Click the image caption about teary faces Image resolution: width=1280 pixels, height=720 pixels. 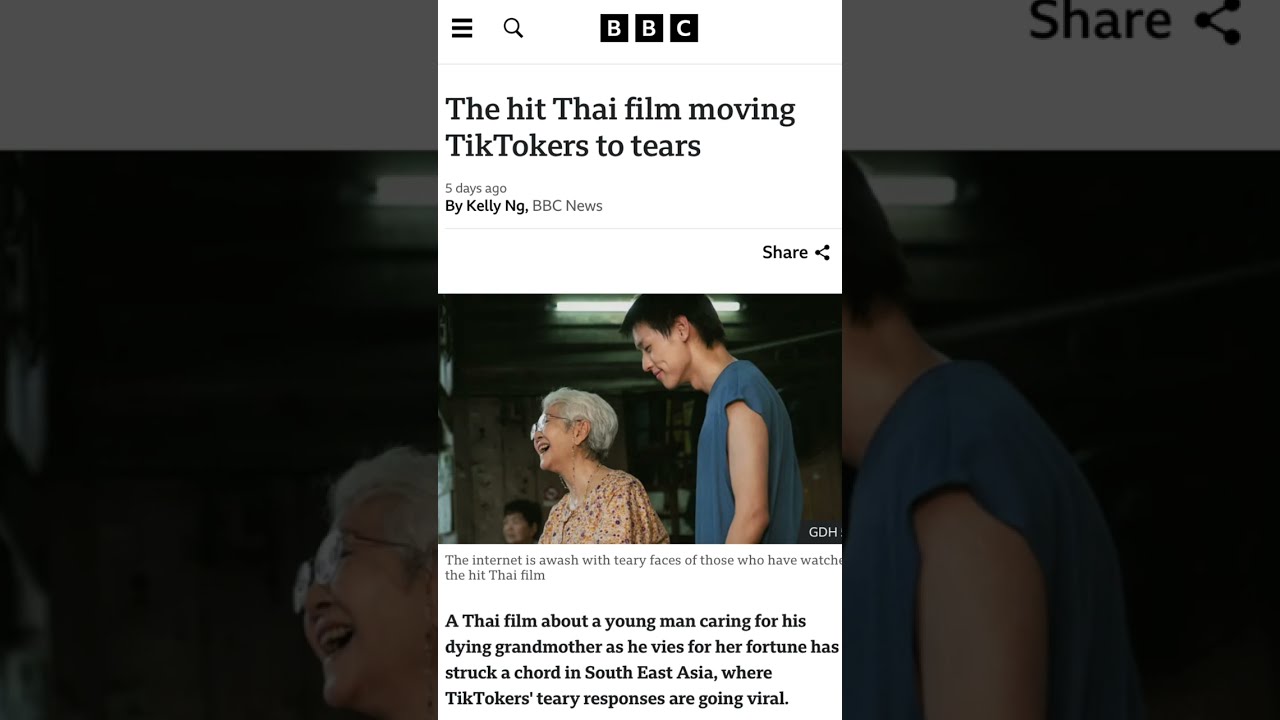tap(643, 568)
